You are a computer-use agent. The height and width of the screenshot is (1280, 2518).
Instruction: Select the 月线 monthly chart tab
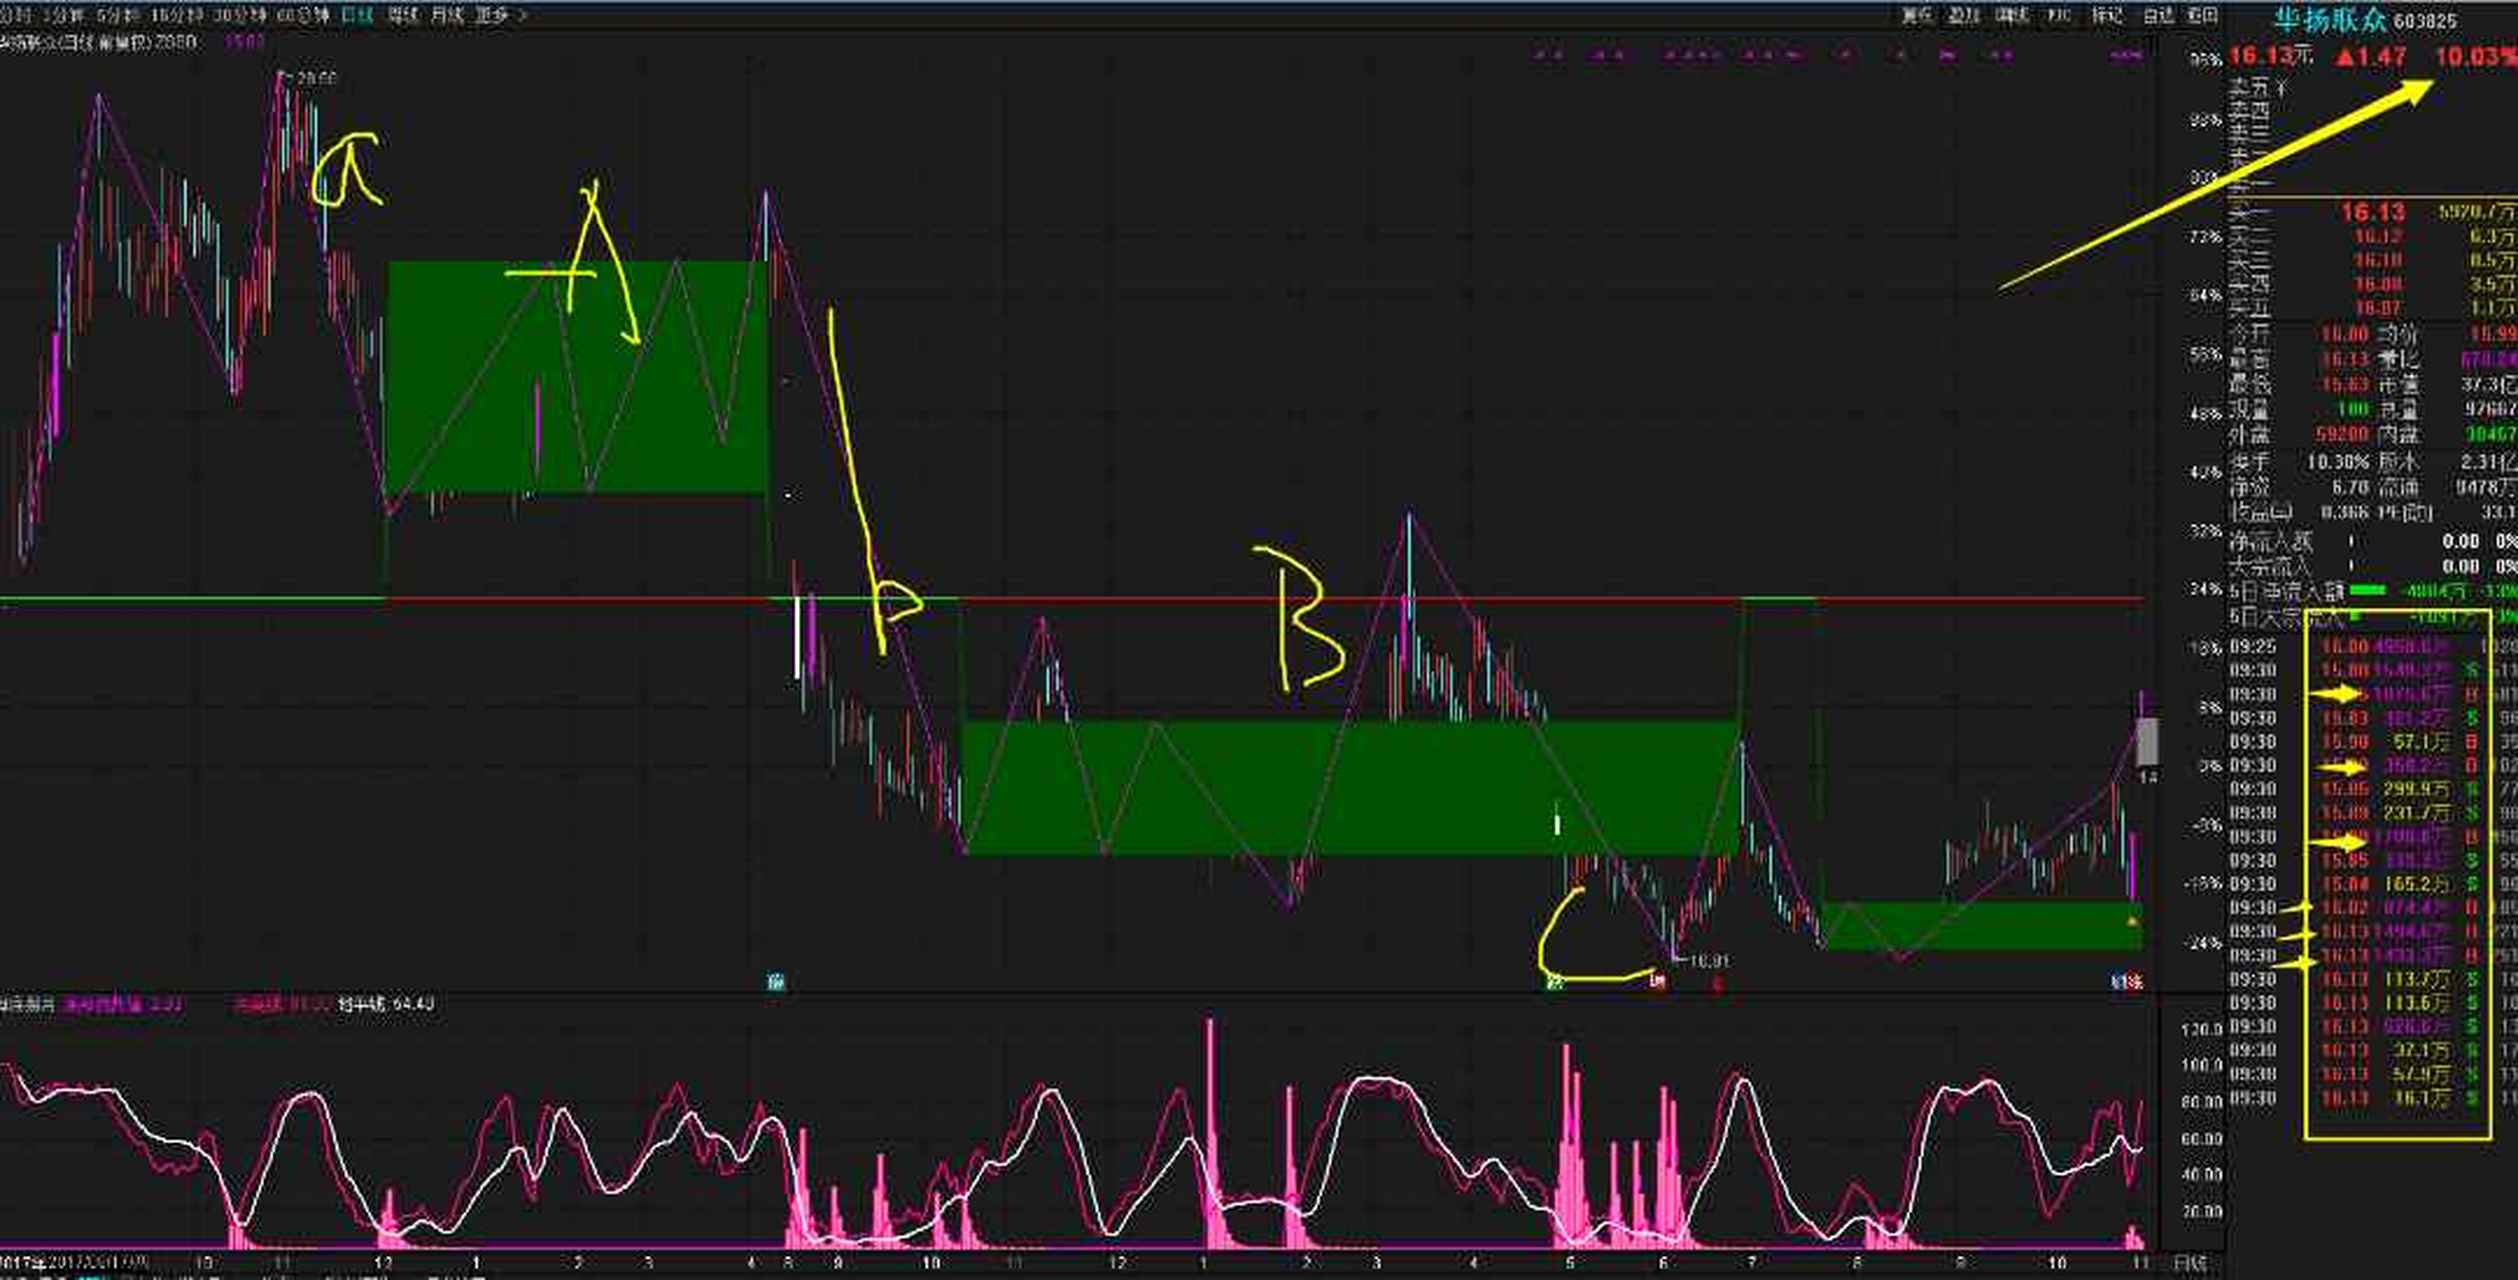click(447, 16)
